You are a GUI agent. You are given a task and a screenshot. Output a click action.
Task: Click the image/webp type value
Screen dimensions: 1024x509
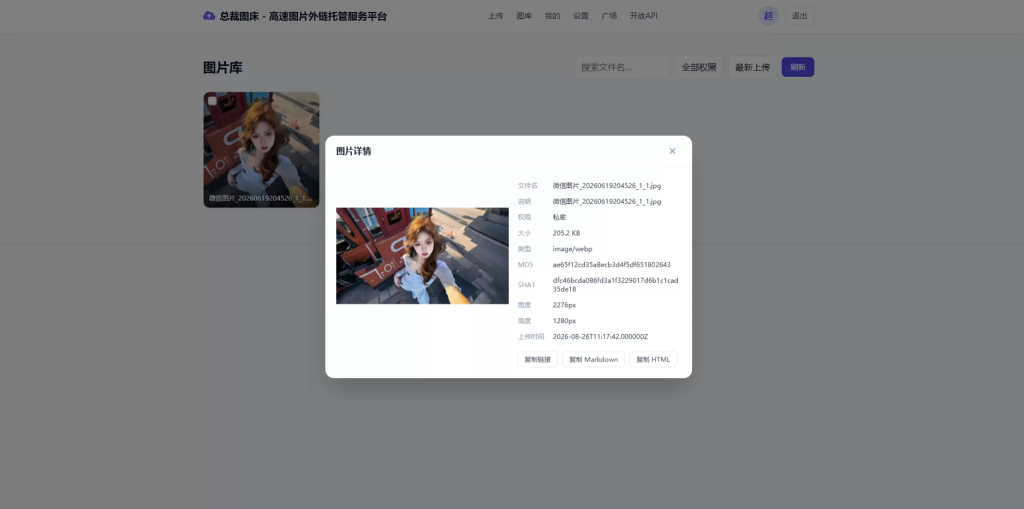(x=572, y=249)
